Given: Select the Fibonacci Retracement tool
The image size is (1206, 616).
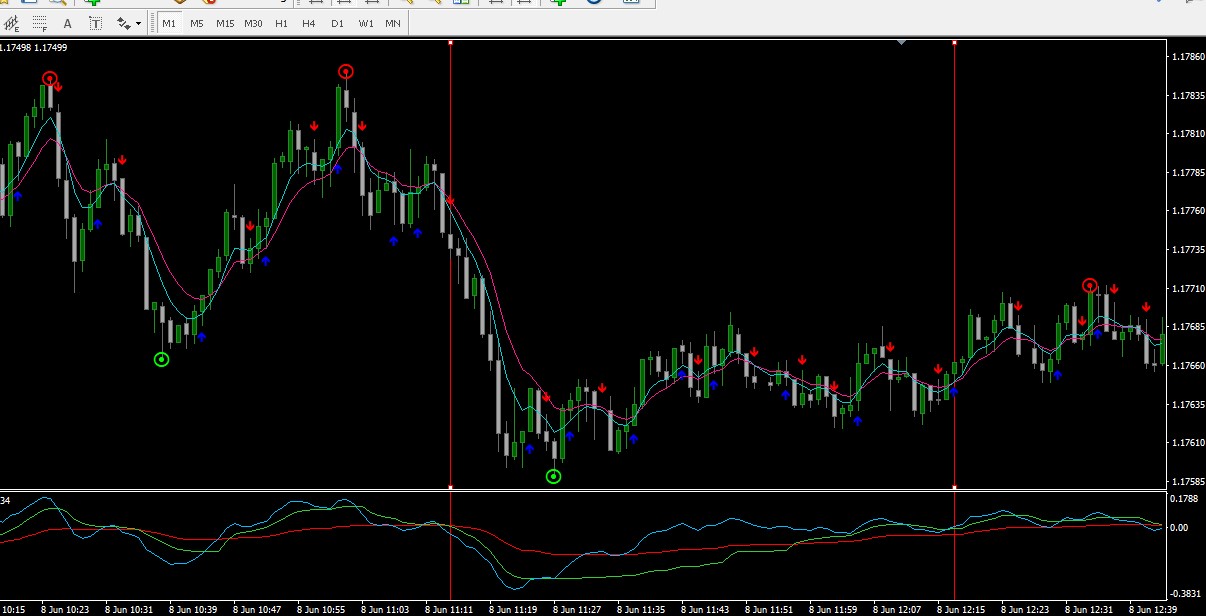Looking at the screenshot, I should 40,22.
